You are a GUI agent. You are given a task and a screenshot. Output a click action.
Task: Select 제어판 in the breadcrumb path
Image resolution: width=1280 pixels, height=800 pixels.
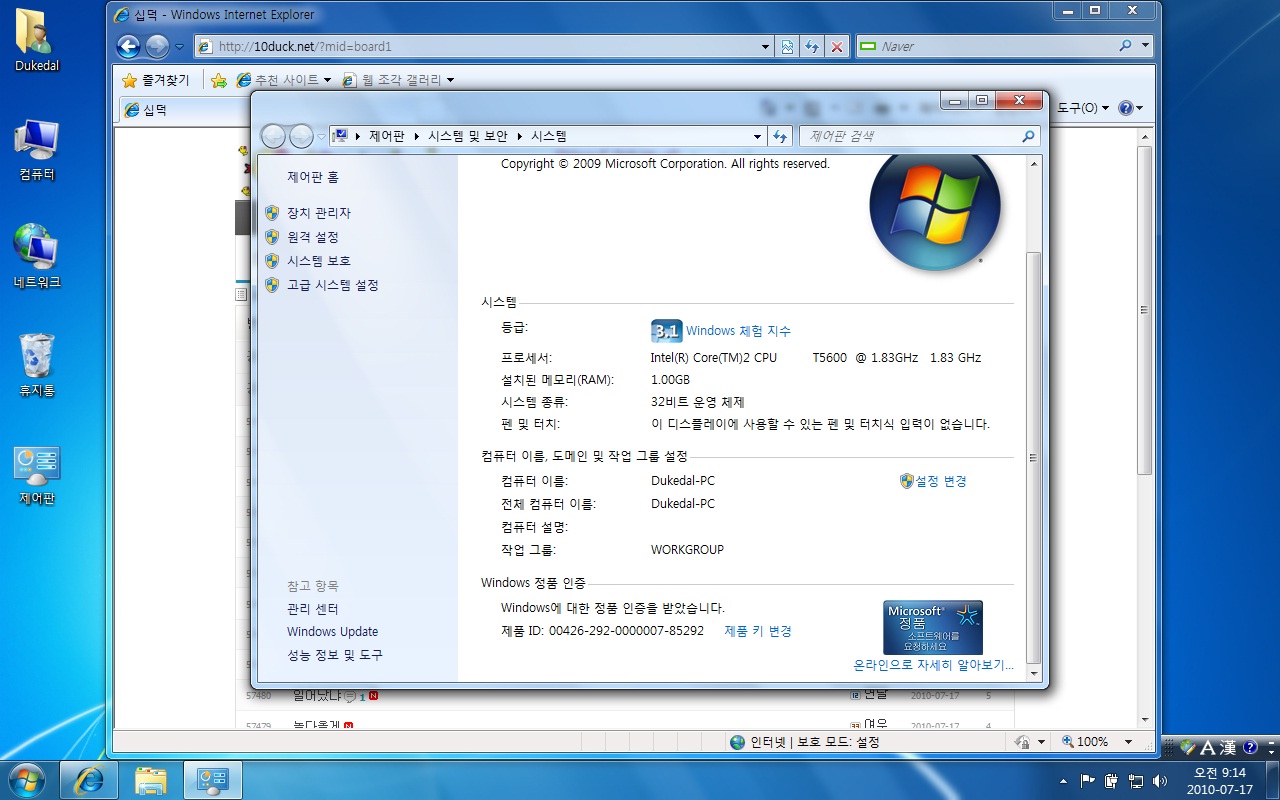386,136
